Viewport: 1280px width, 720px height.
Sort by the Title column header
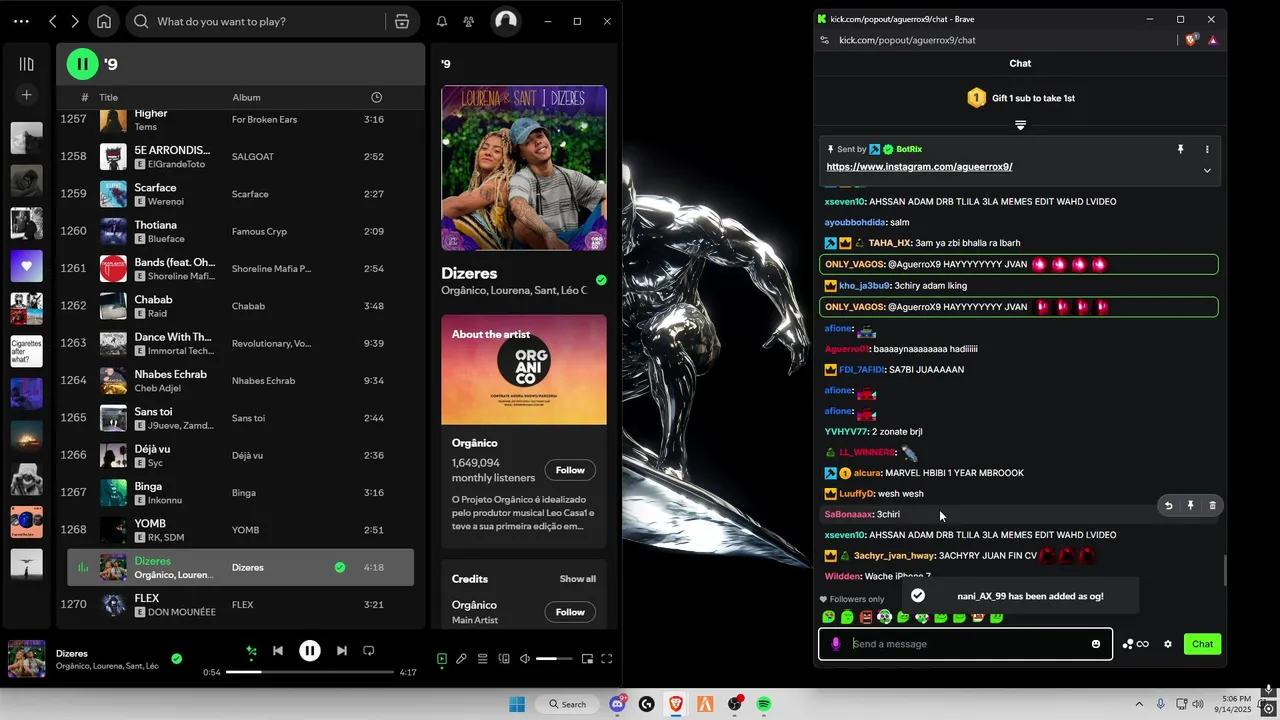(108, 97)
